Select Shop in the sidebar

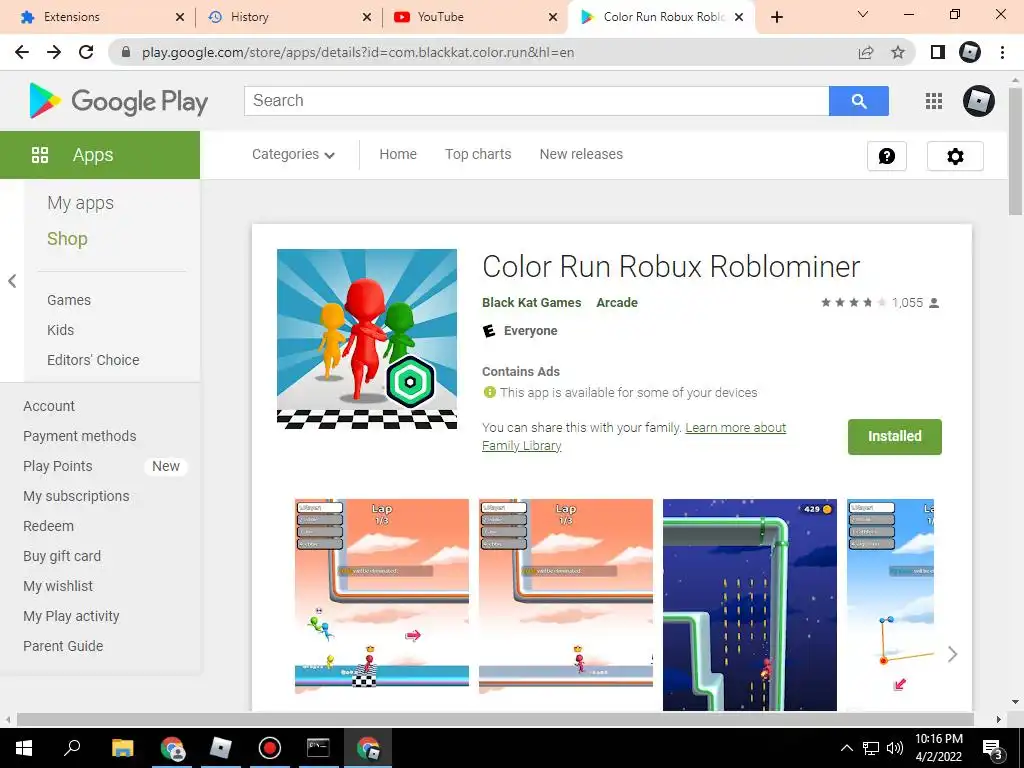(67, 239)
